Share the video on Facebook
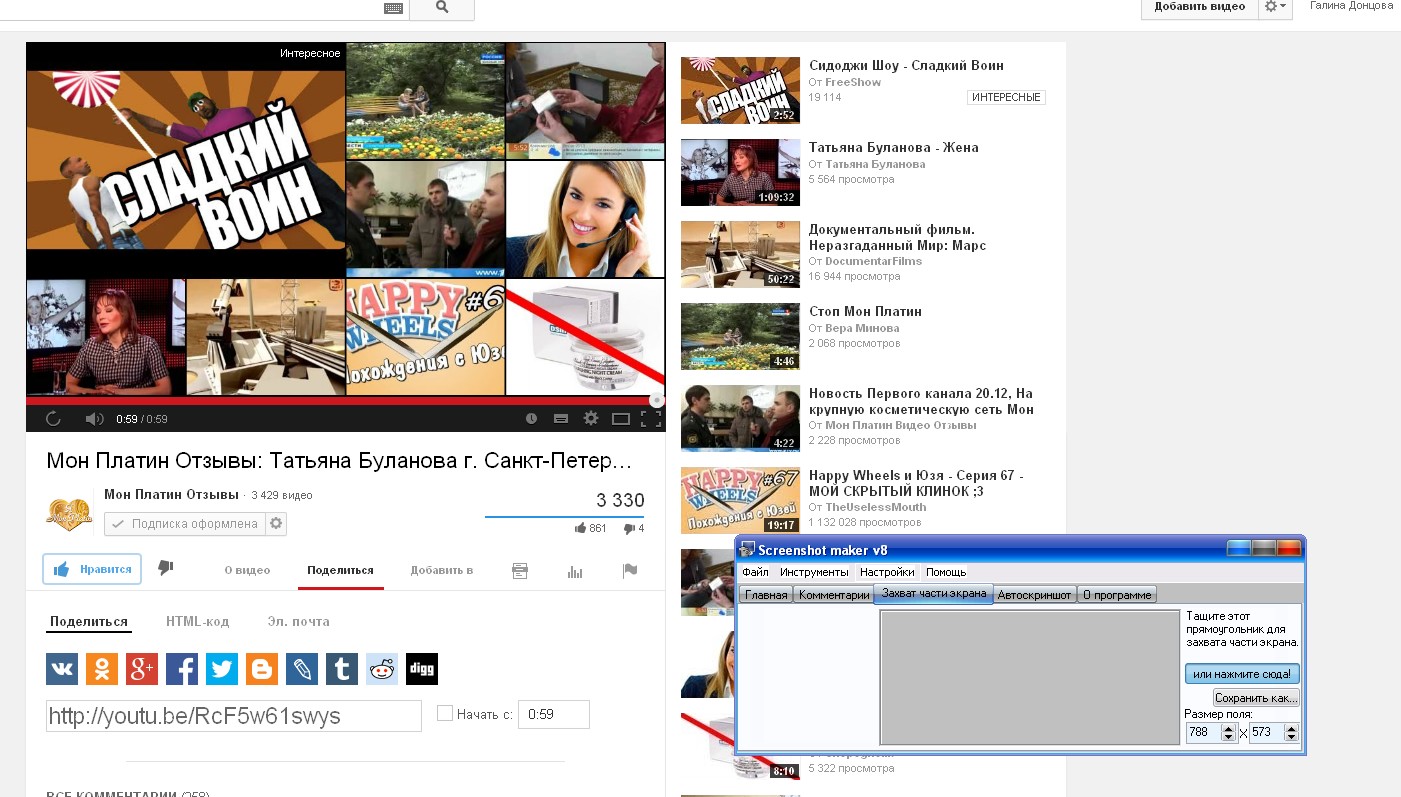The width and height of the screenshot is (1401, 797). (x=182, y=669)
